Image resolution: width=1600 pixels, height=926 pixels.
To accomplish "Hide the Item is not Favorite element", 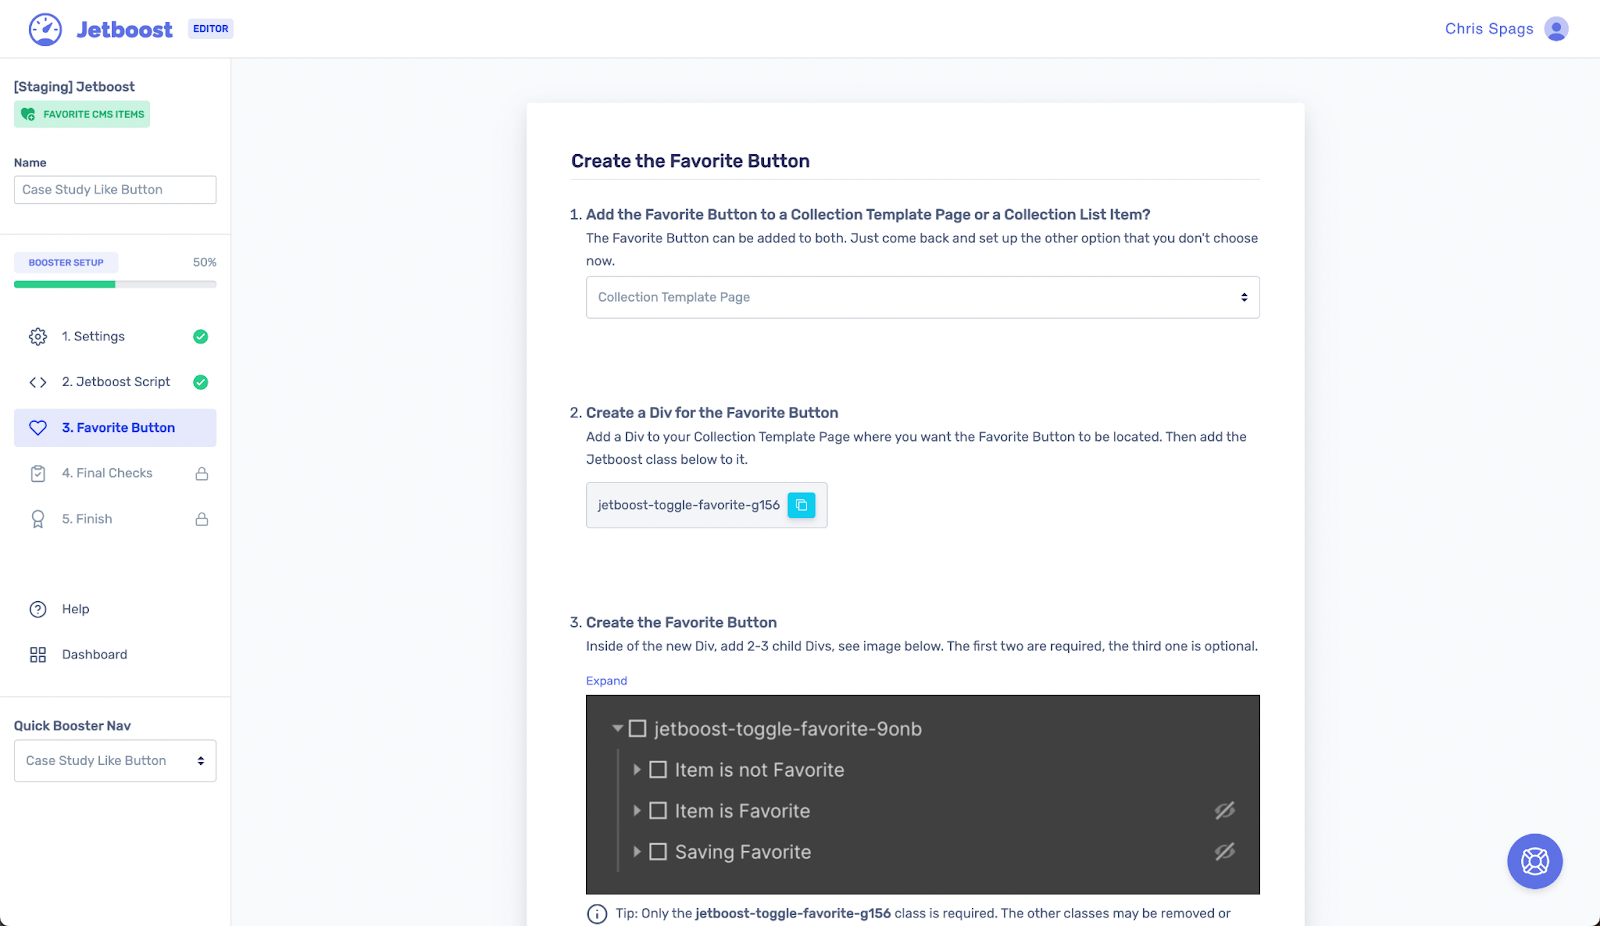I will [1226, 769].
